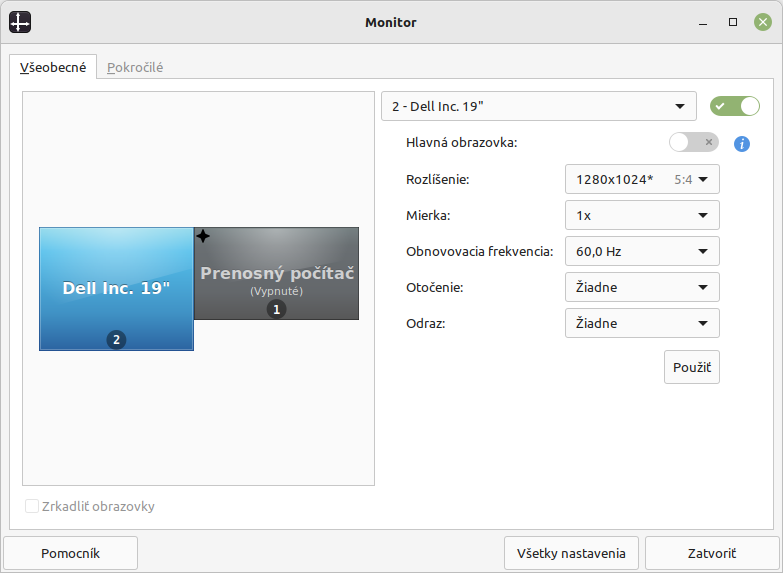783x573 pixels.
Task: Expand the Obnovovacia frekvencia dropdown
Action: 642,251
